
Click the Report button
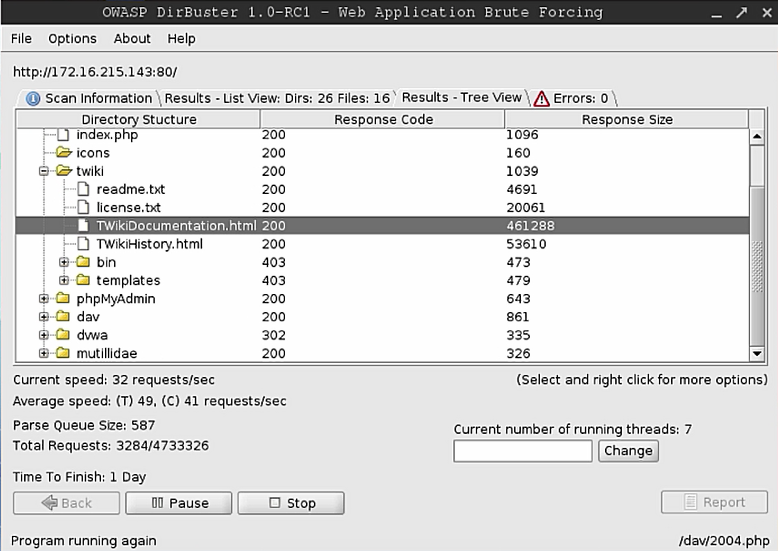point(714,502)
